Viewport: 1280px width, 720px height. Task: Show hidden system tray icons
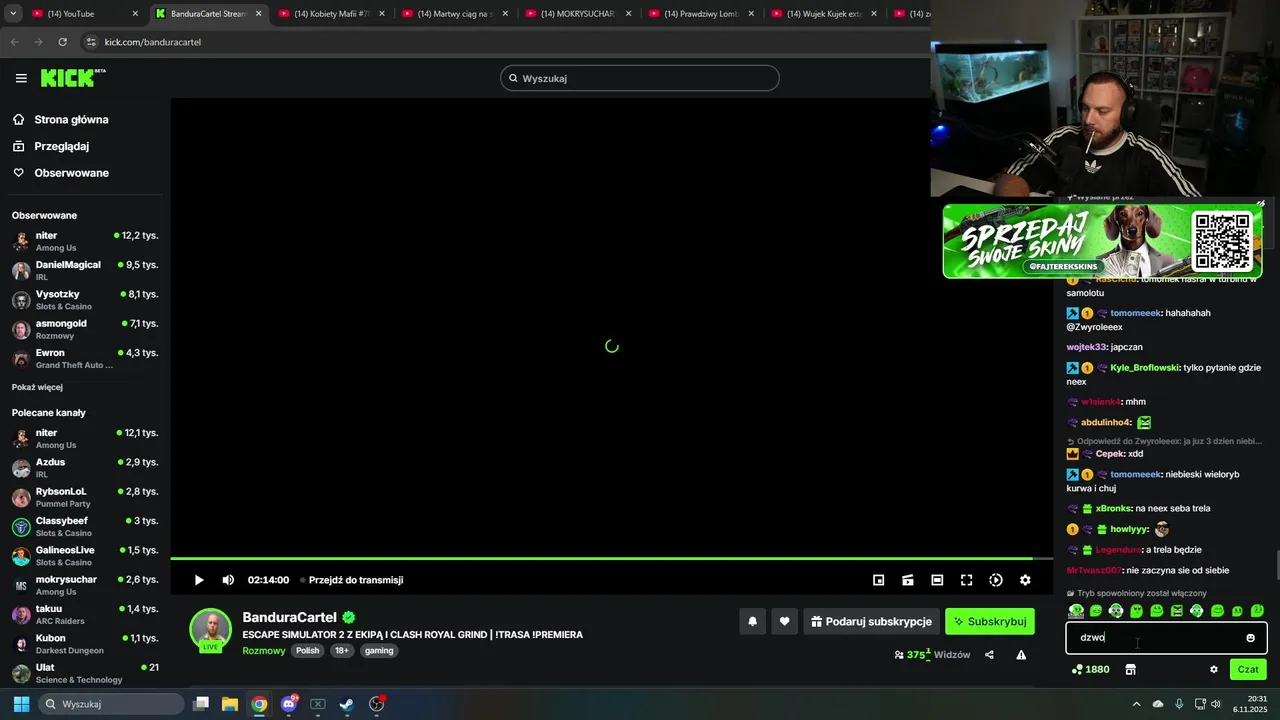pyautogui.click(x=1136, y=704)
